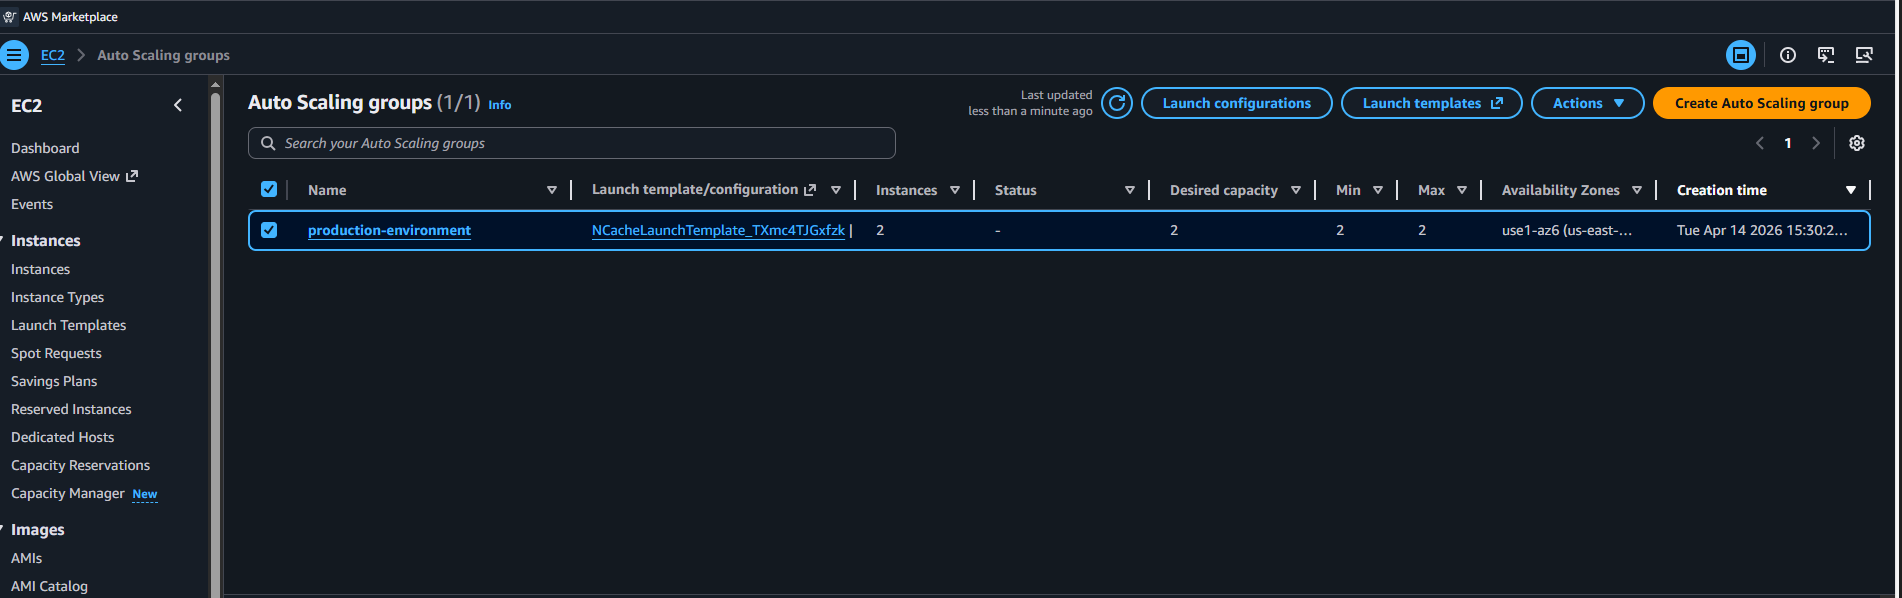Sort by Max column arrow

coord(1462,190)
